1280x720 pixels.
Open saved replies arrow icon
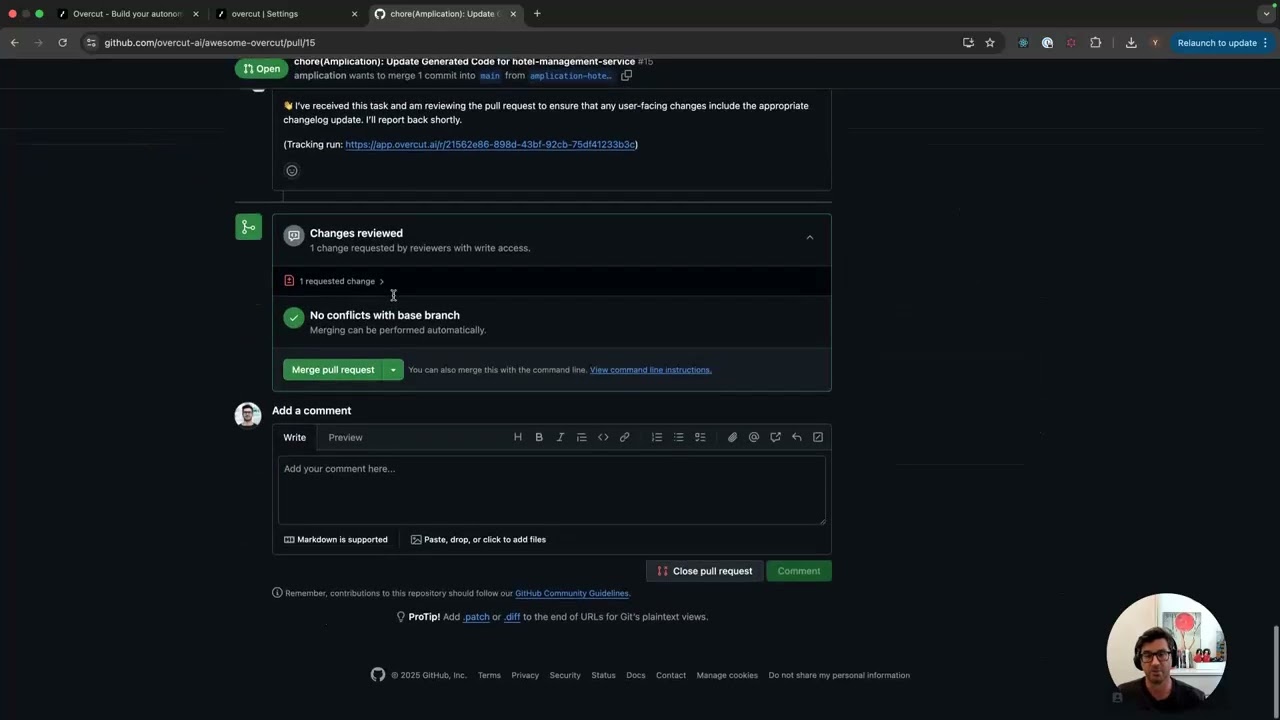tap(797, 437)
